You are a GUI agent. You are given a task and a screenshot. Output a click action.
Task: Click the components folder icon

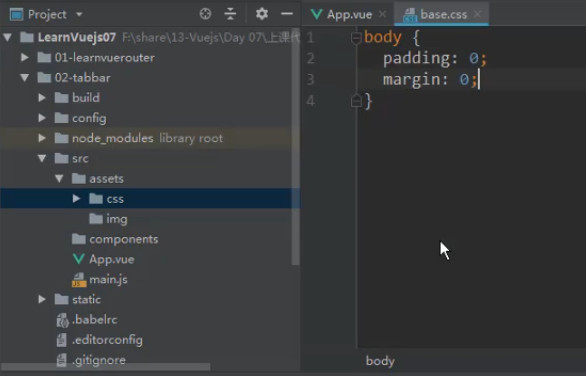click(x=79, y=239)
